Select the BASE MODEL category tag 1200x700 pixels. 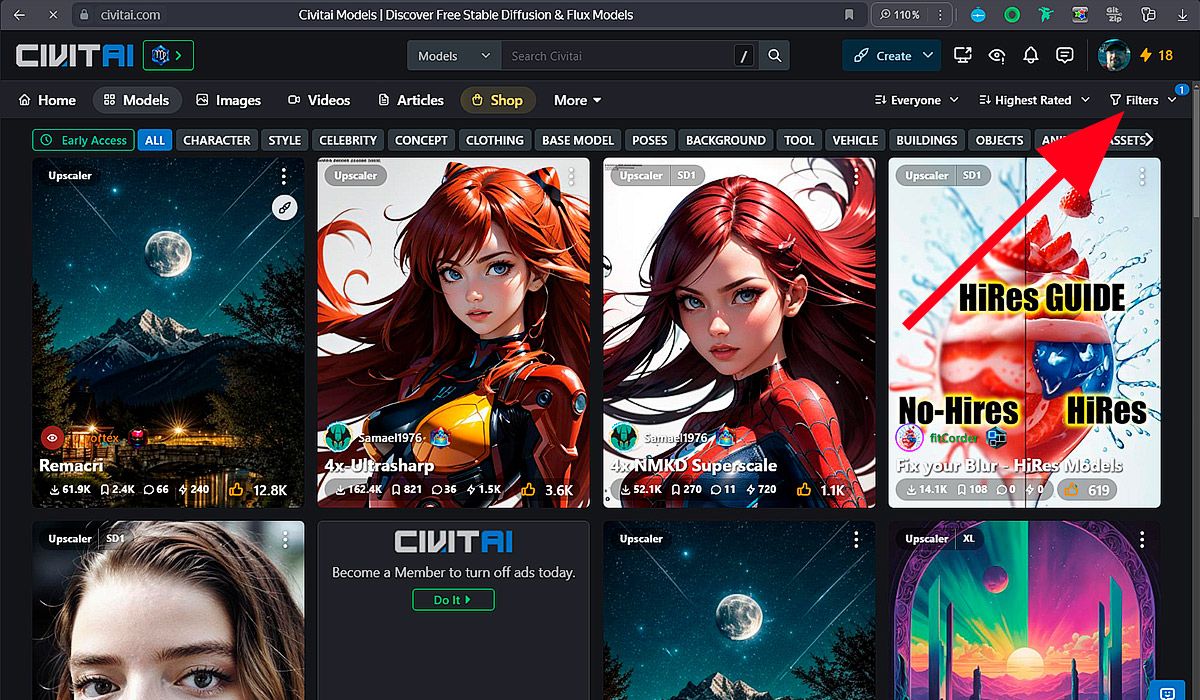point(577,140)
